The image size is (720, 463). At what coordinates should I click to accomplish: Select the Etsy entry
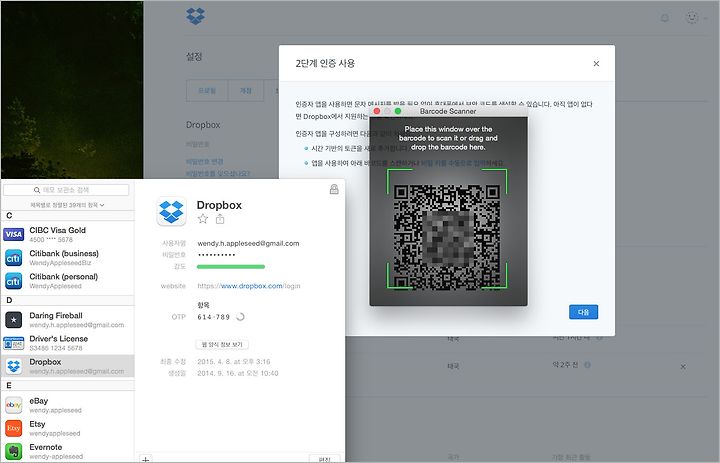68,428
